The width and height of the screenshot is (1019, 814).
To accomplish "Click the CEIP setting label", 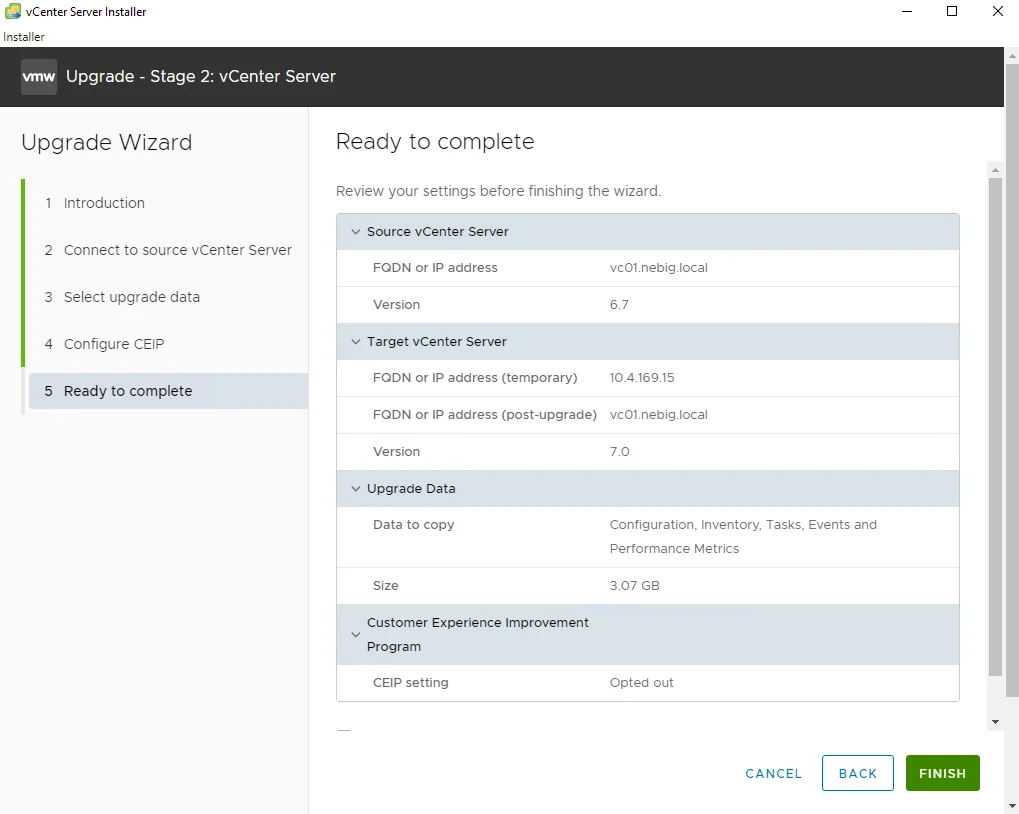I will [x=411, y=683].
